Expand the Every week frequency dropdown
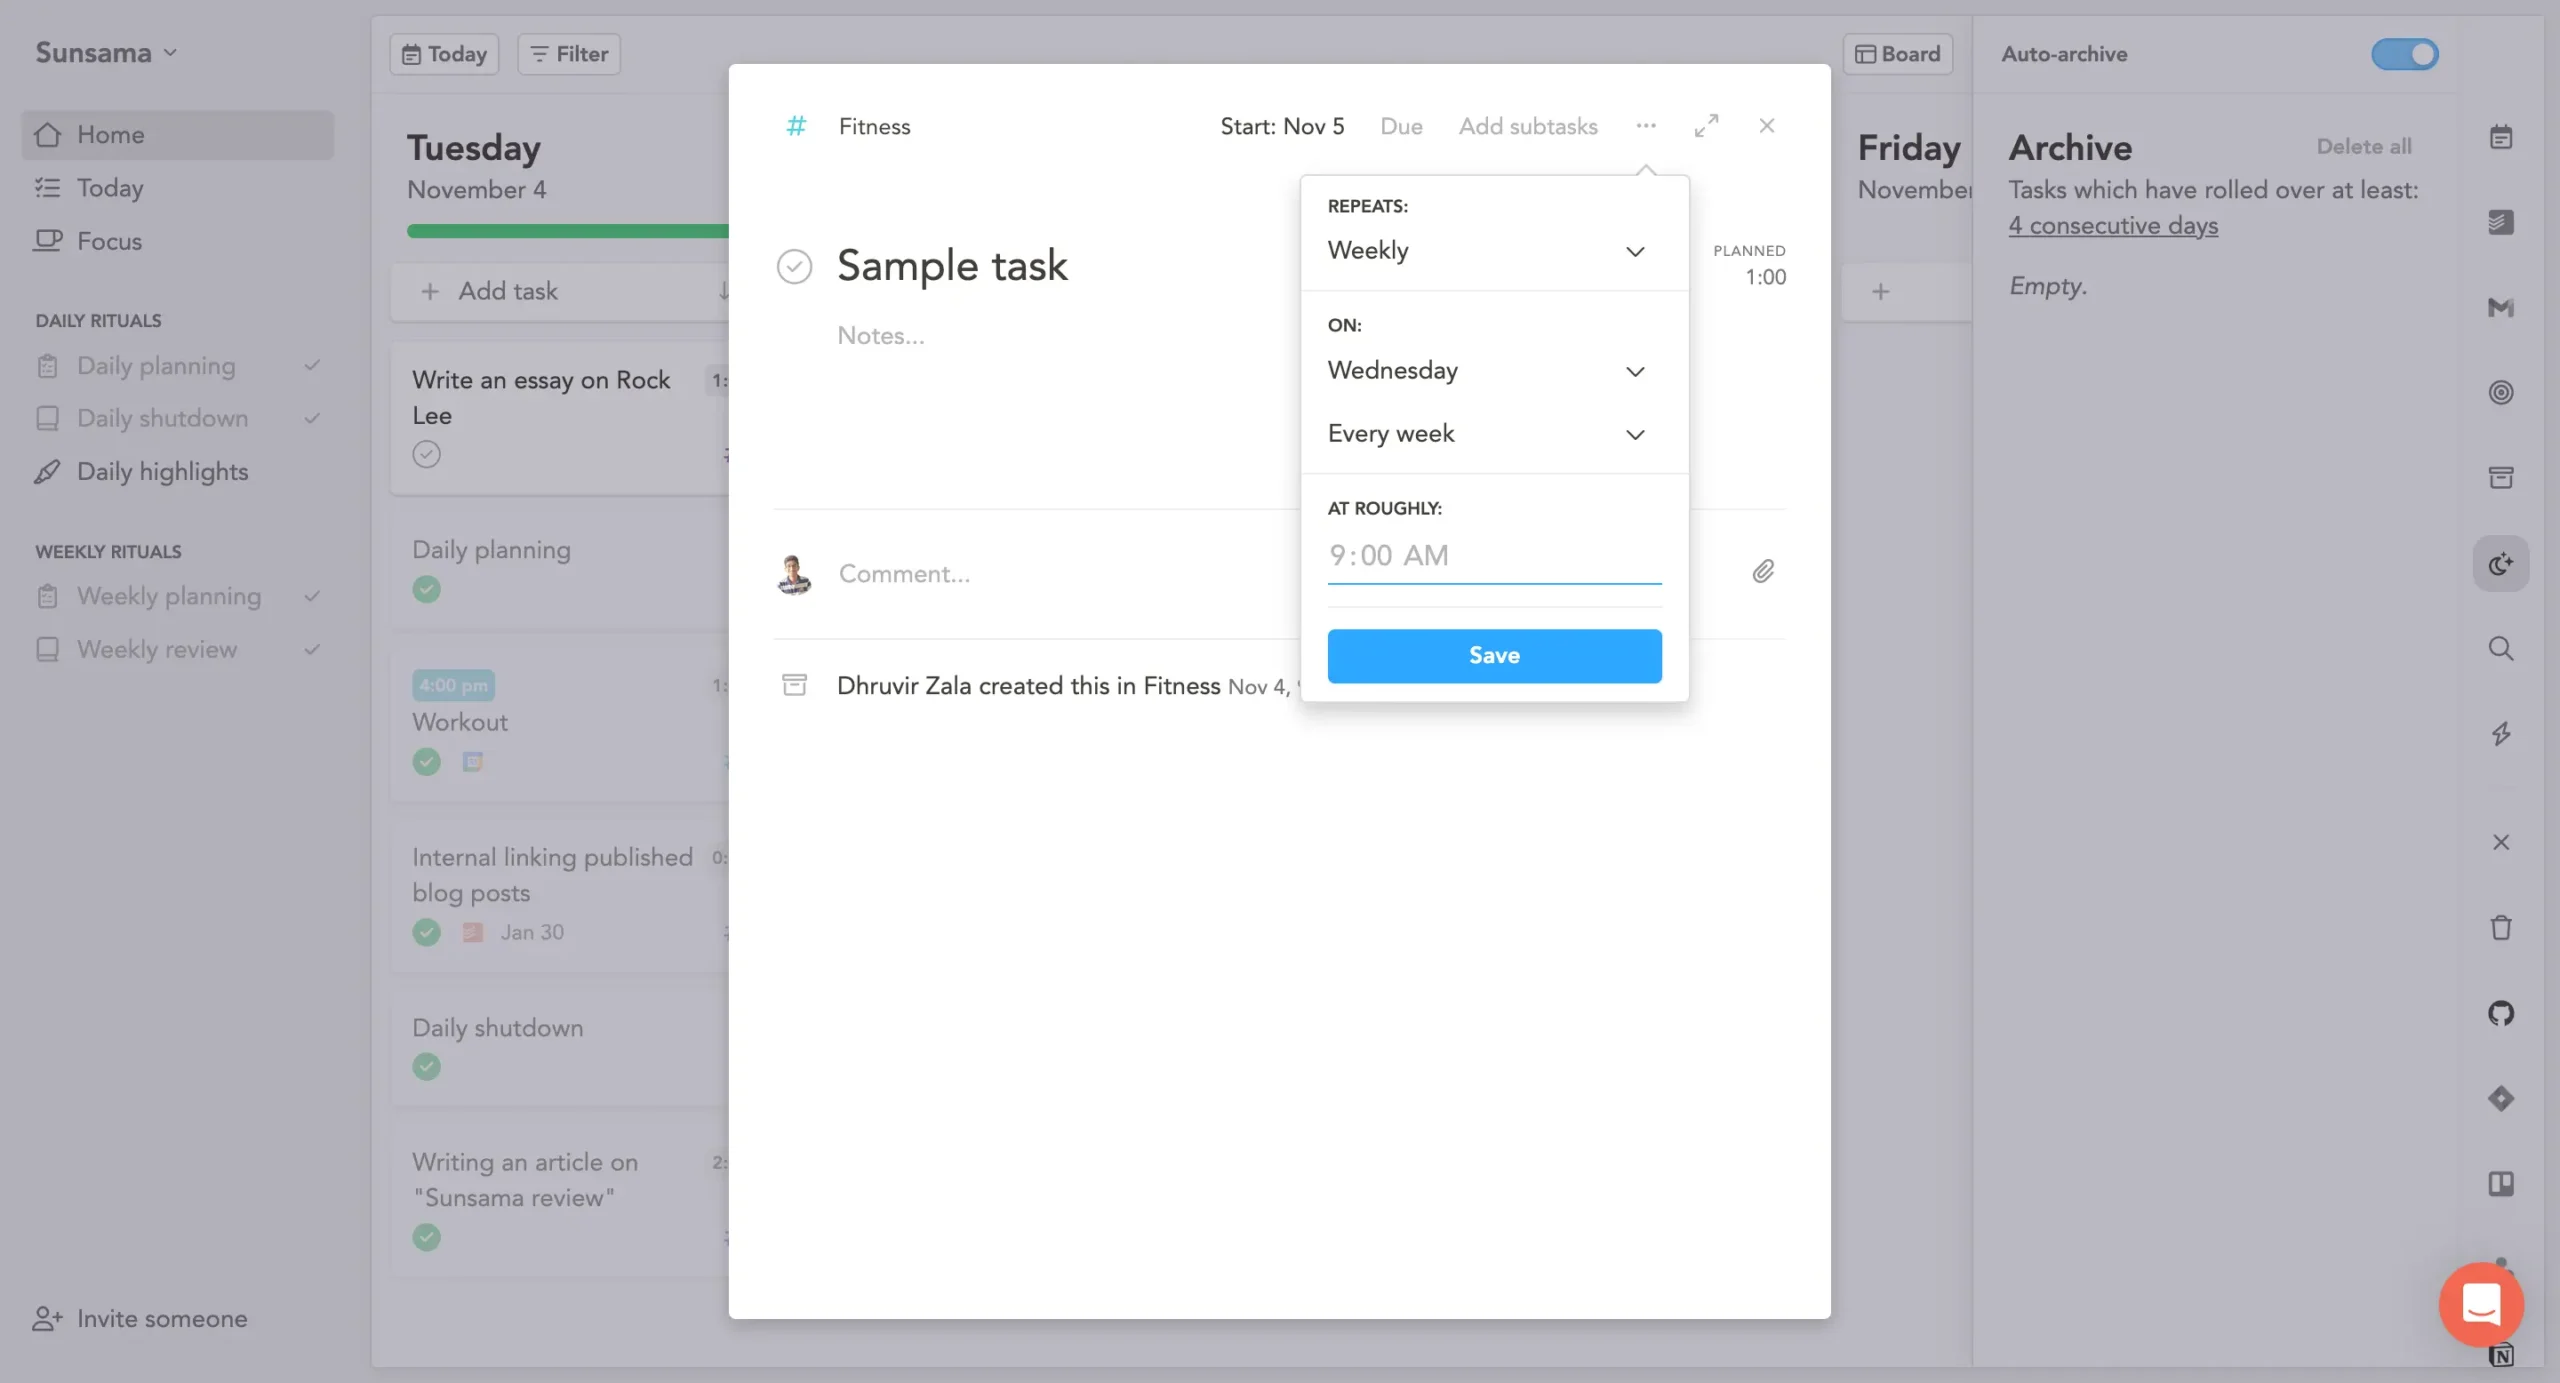The image size is (2560, 1383). pos(1486,434)
